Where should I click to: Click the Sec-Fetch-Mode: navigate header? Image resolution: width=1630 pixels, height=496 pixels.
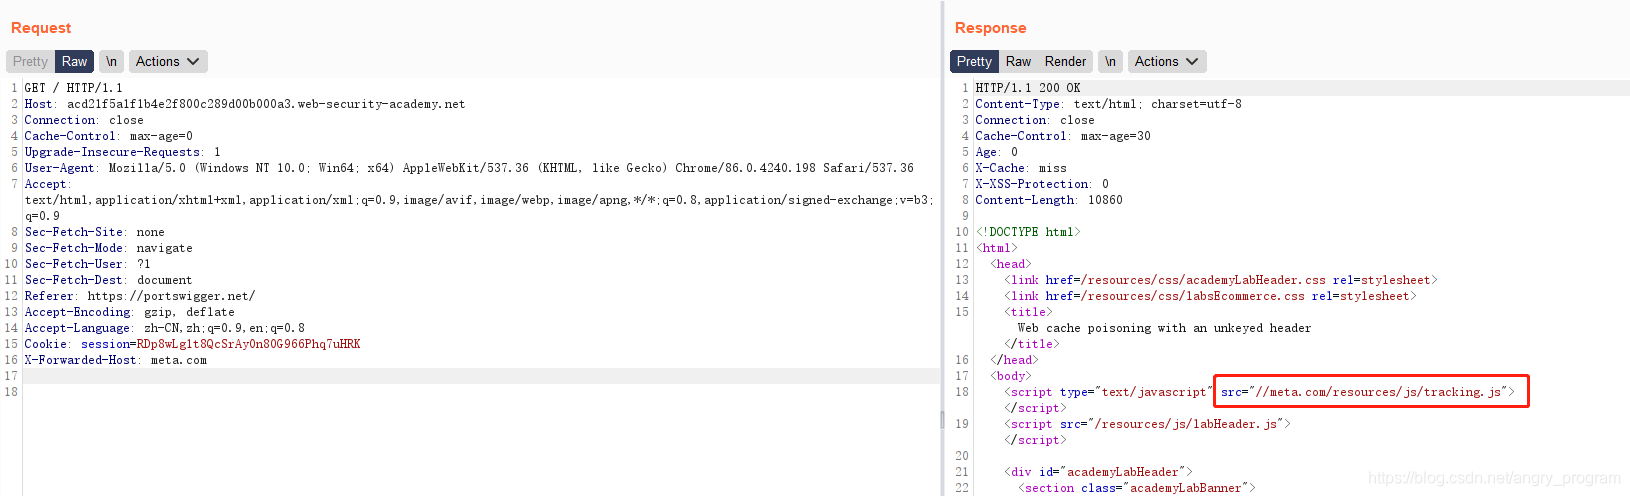[109, 248]
